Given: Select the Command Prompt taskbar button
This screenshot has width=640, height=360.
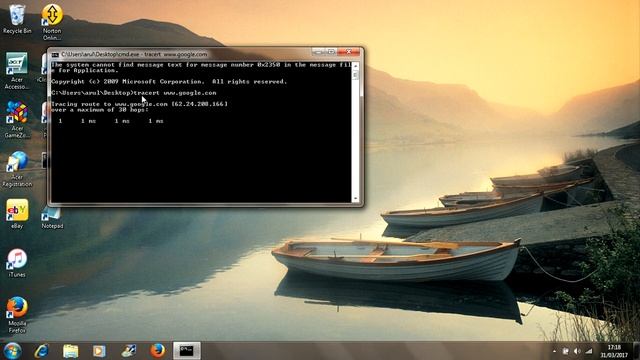Looking at the screenshot, I should 187,351.
